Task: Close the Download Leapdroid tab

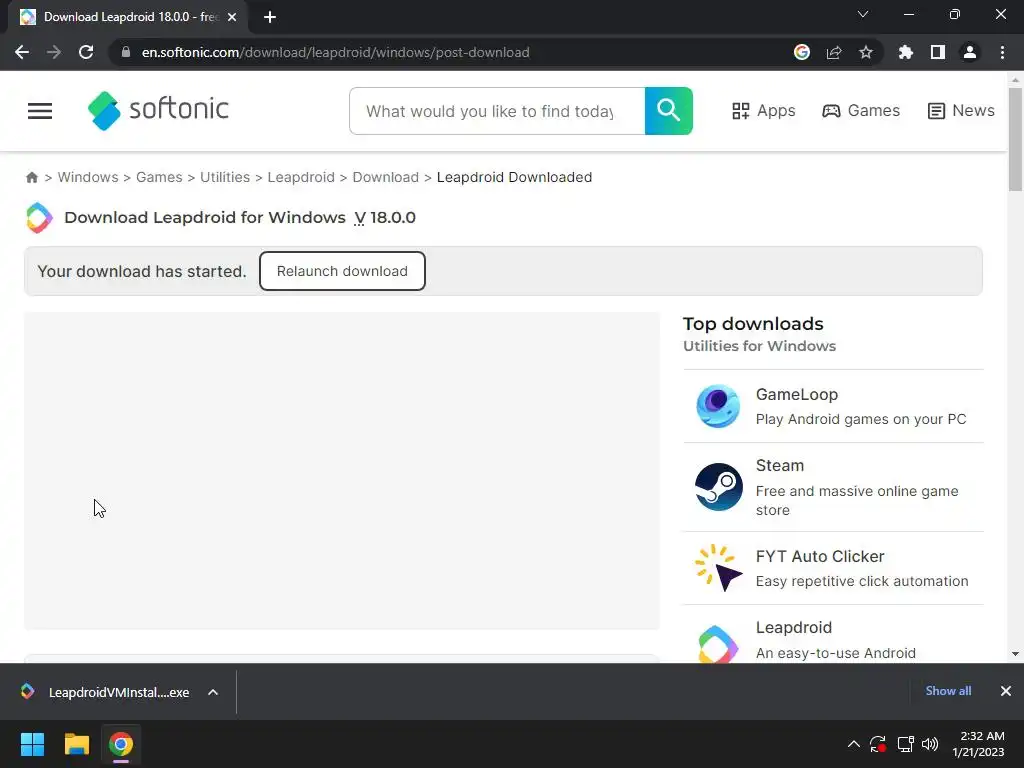Action: coord(232,17)
